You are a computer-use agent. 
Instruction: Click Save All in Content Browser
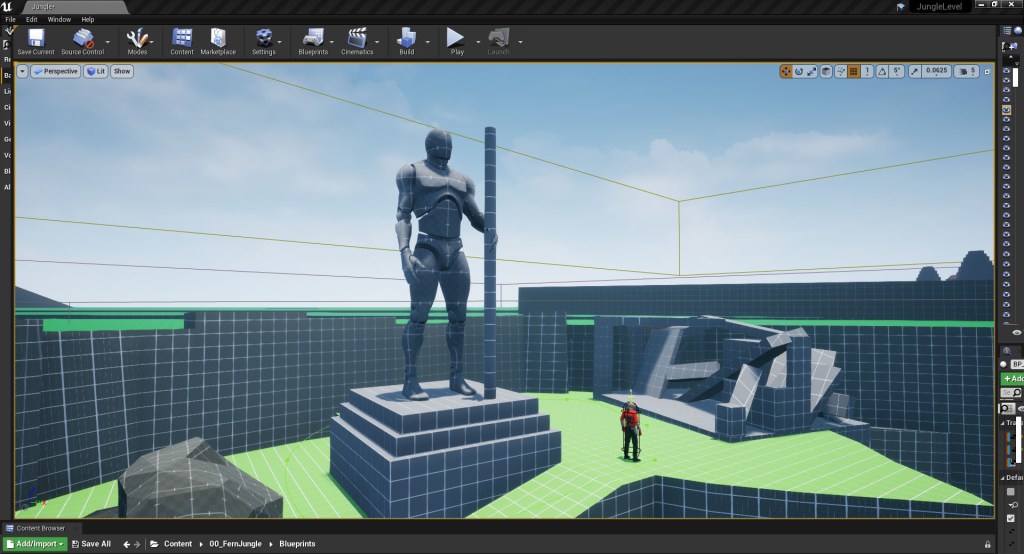(x=90, y=544)
